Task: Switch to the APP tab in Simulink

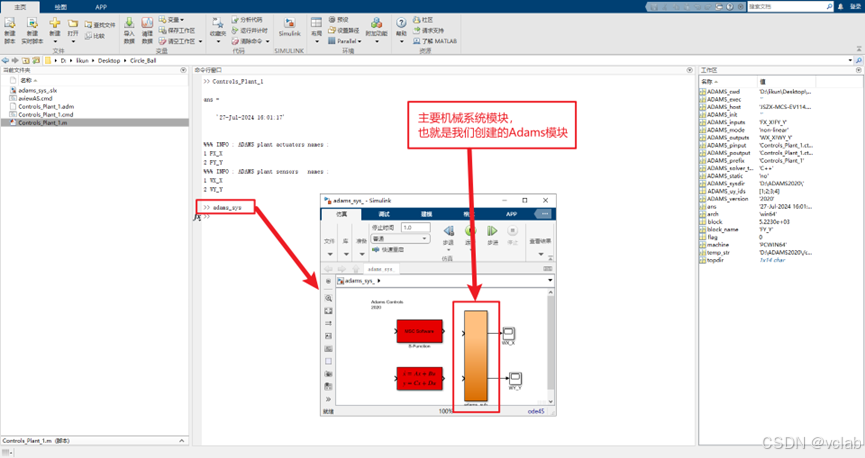Action: (x=511, y=214)
